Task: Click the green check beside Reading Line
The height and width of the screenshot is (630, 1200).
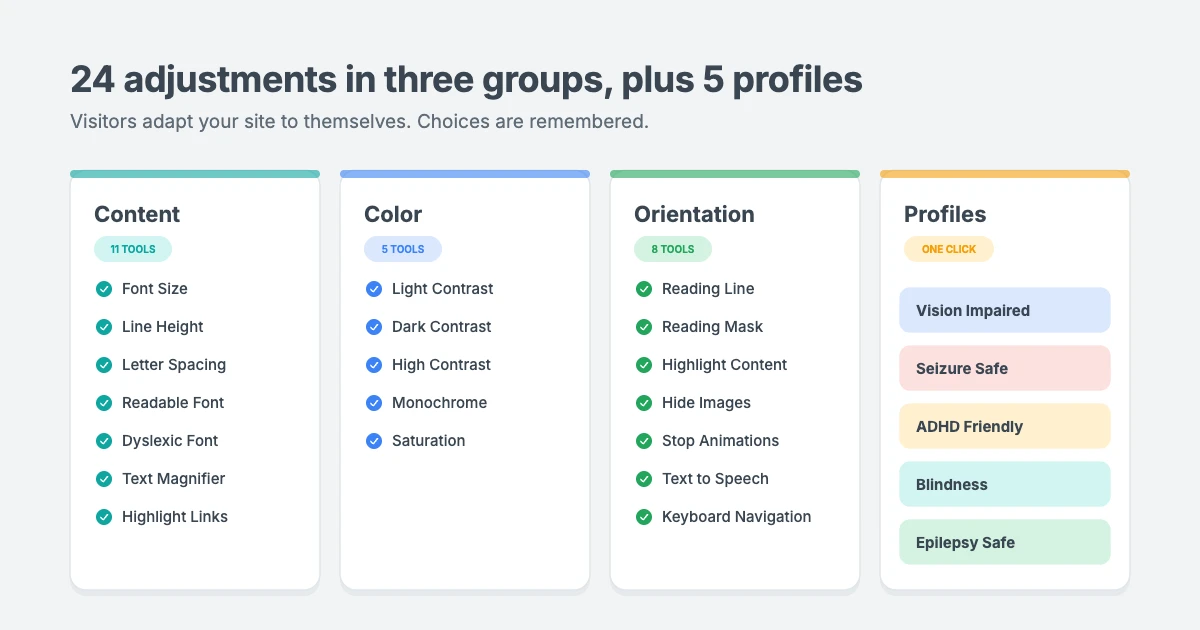Action: [644, 289]
